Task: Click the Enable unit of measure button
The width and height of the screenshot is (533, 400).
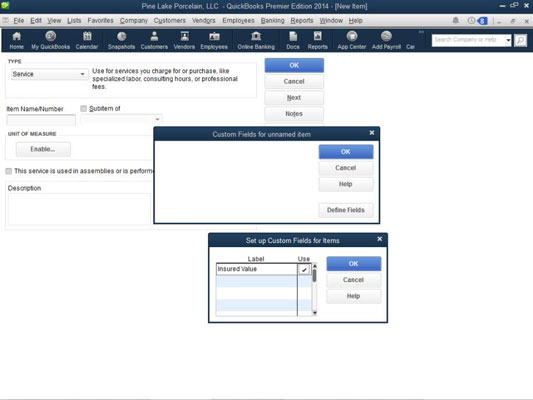Action: click(x=43, y=149)
